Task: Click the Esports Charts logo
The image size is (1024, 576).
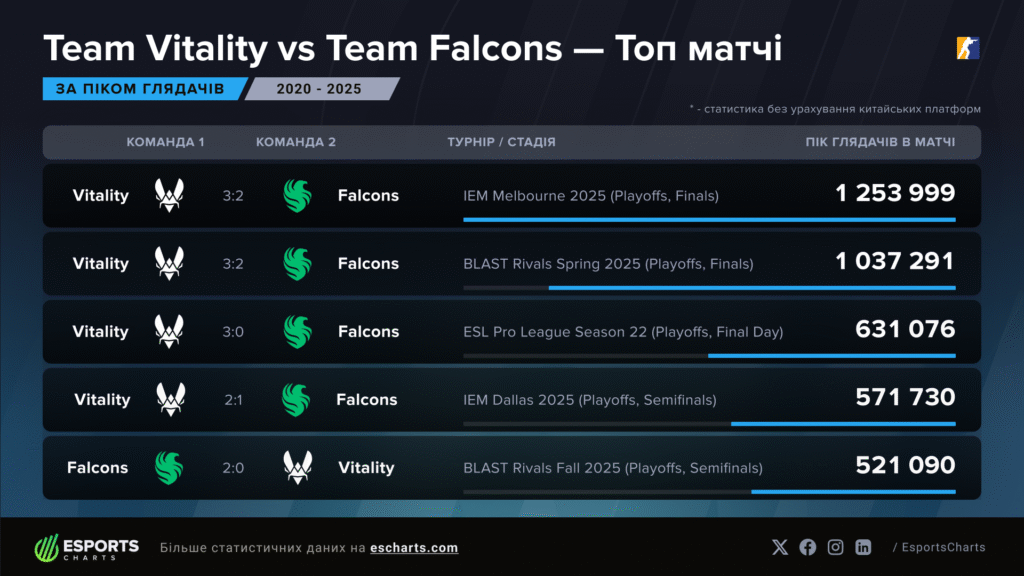Action: coord(87,548)
